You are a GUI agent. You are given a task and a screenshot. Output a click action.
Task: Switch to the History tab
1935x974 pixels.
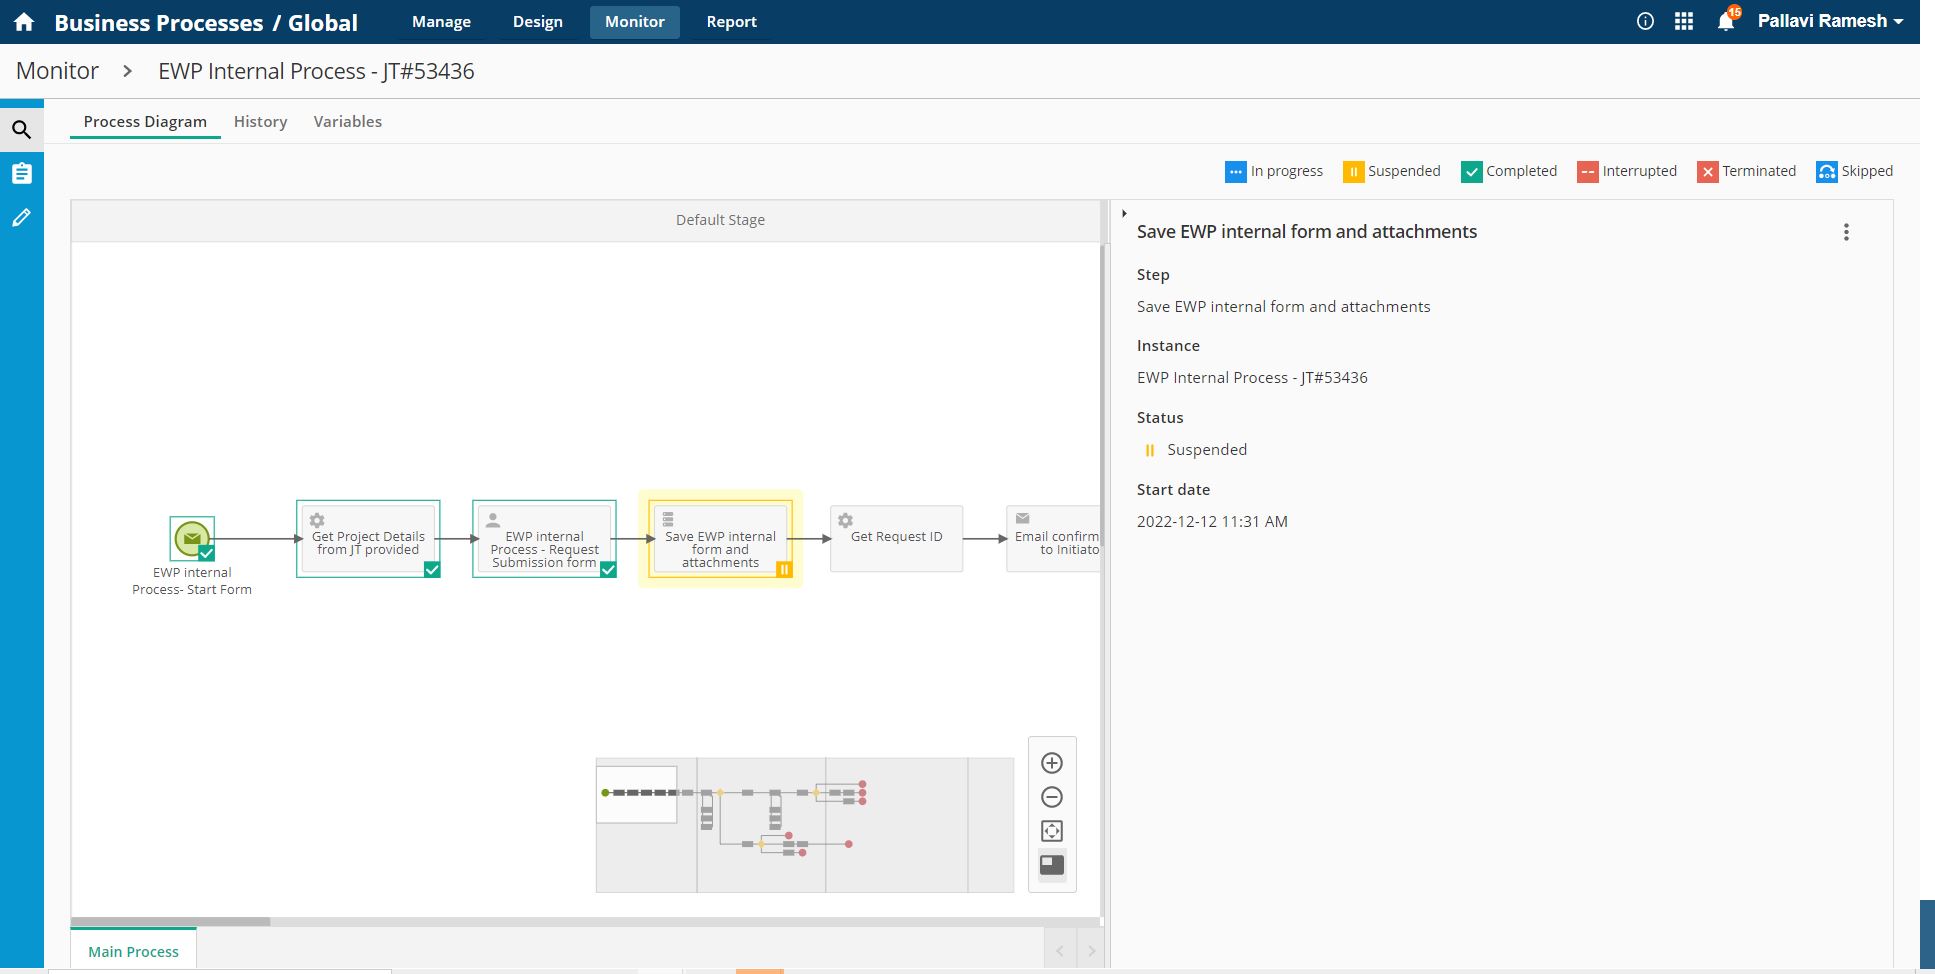[260, 122]
